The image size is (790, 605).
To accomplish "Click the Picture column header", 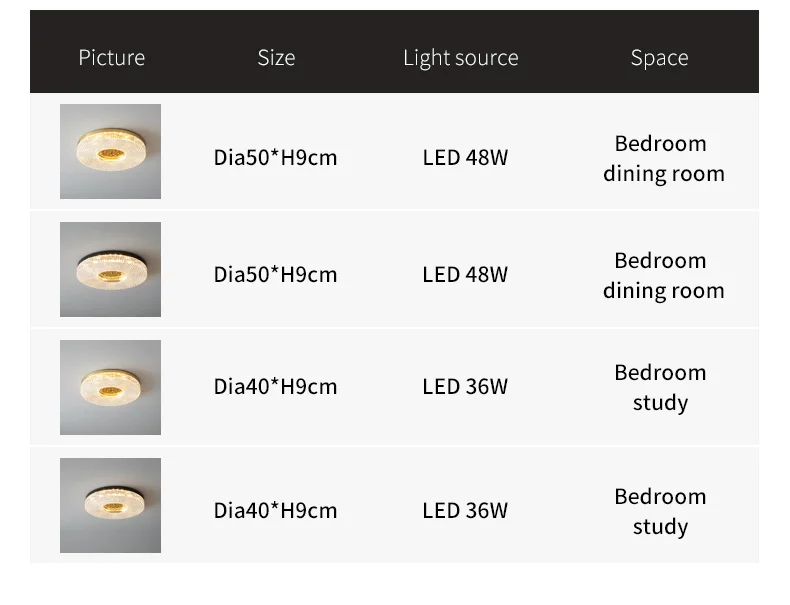I will tap(111, 58).
